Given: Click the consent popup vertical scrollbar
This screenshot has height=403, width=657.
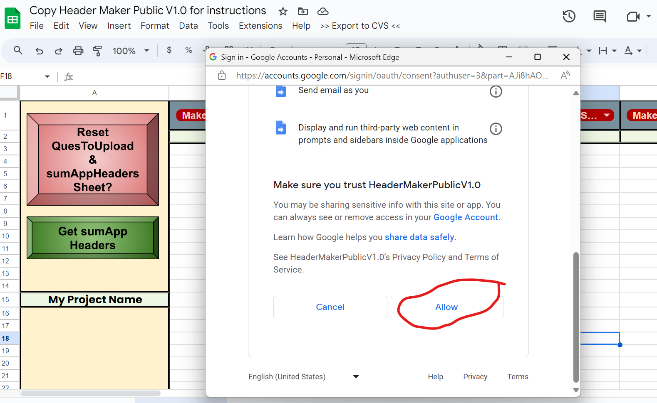Looking at the screenshot, I should point(576,317).
